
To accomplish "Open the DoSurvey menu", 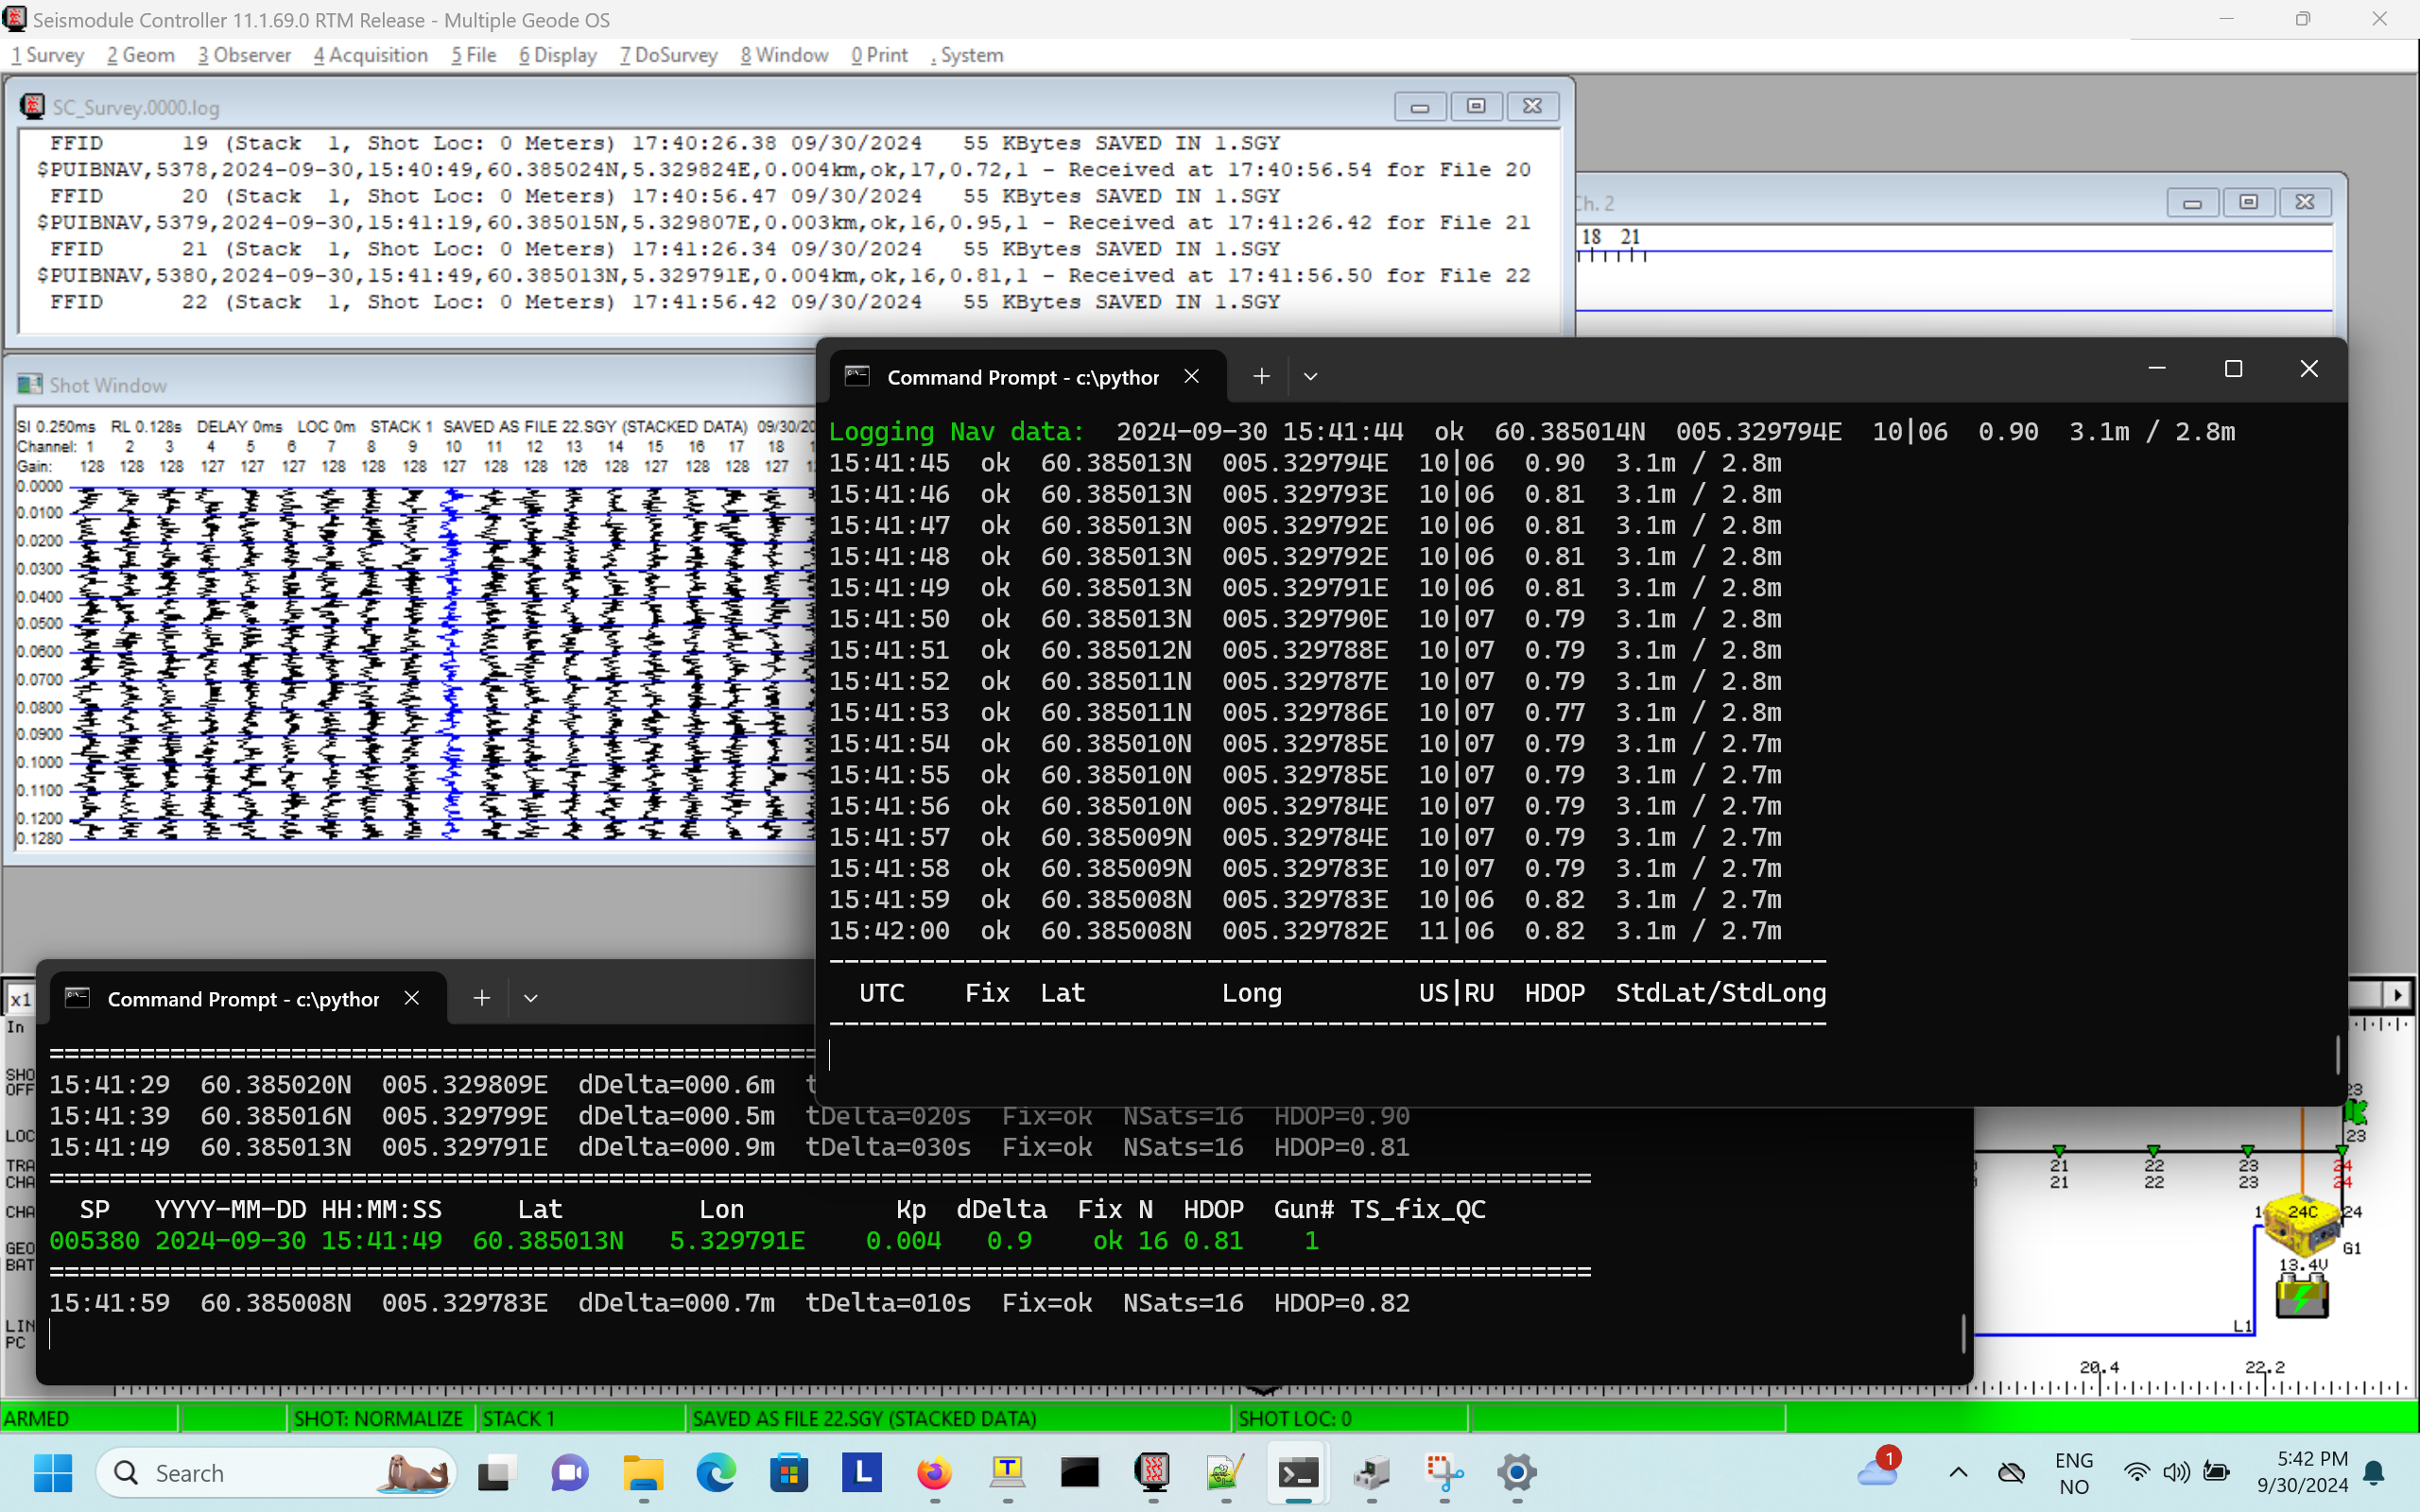I will point(668,55).
